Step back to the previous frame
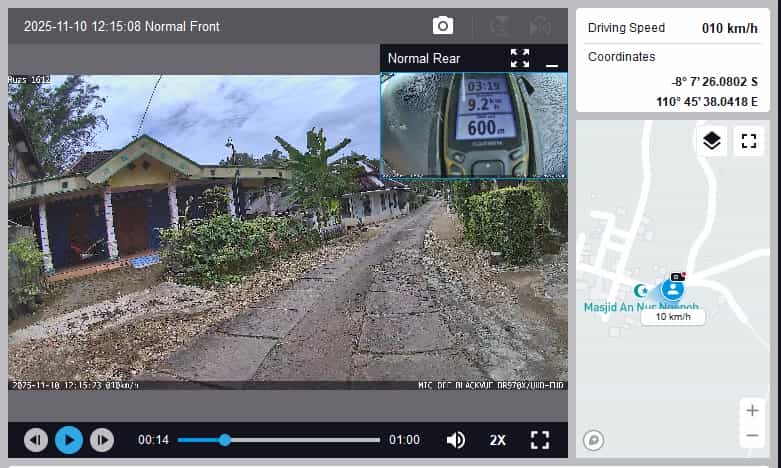Viewport: 781px width, 468px height. (x=36, y=440)
